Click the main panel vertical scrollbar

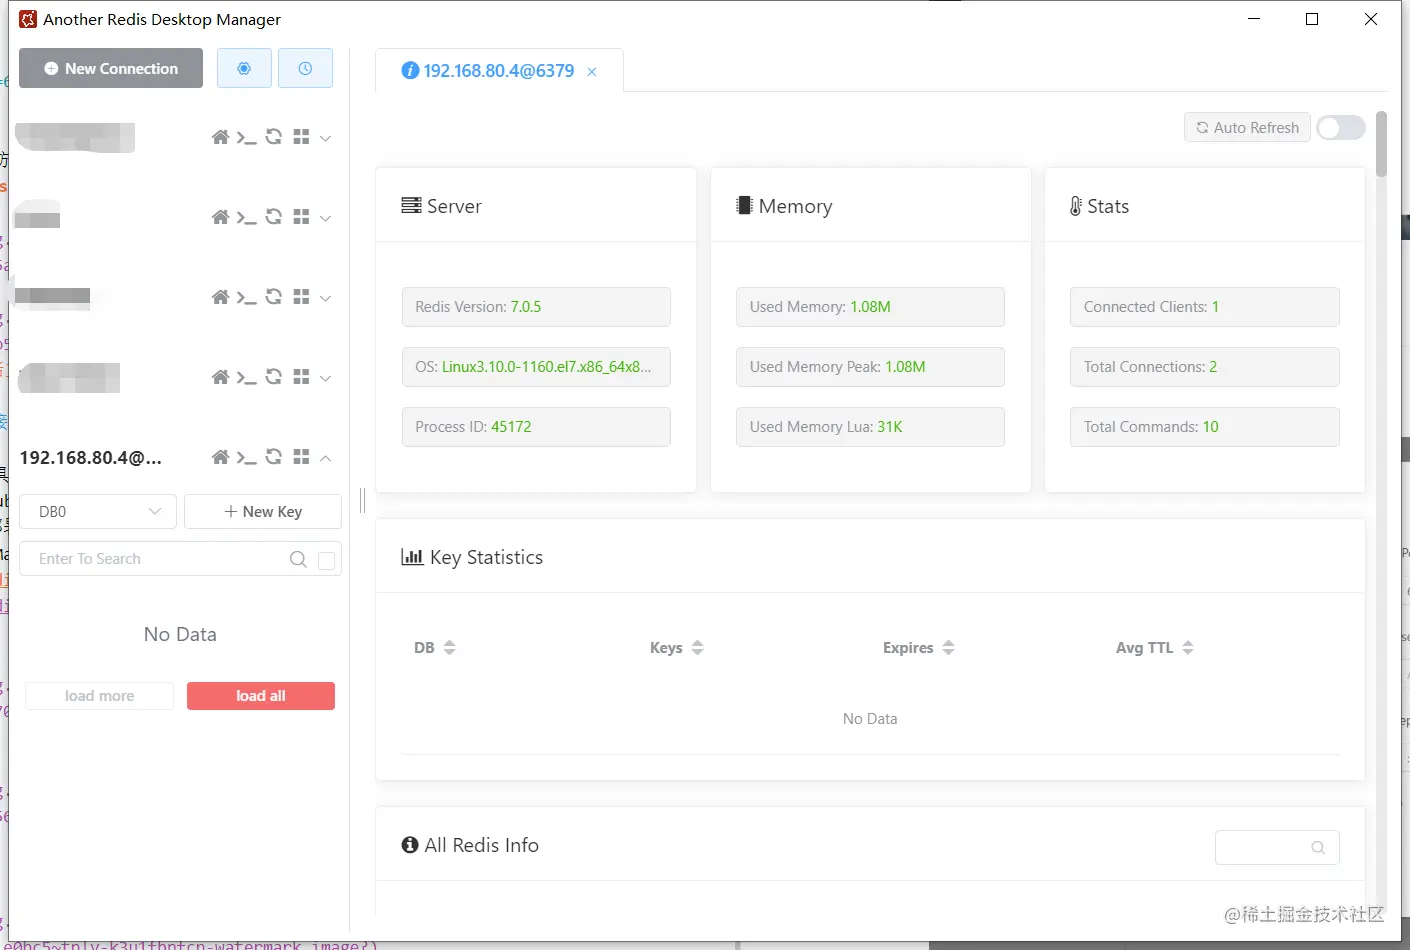pos(1381,144)
